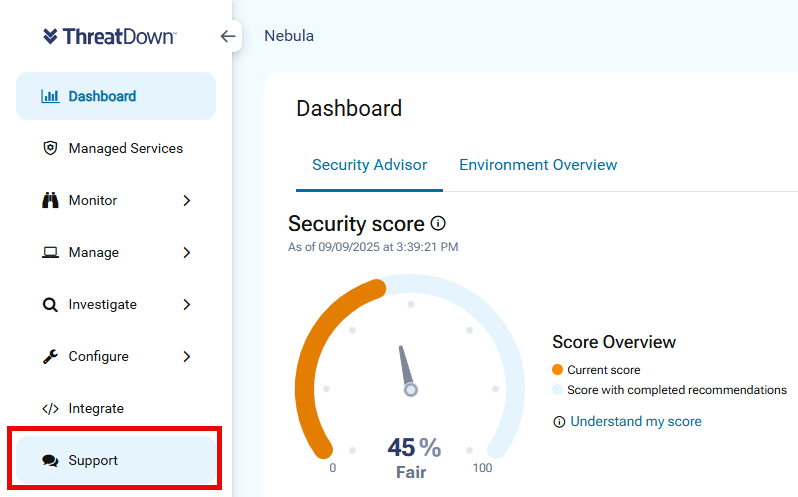Viewport: 798px width, 497px height.
Task: Click the 45 % score value
Action: [414, 448]
